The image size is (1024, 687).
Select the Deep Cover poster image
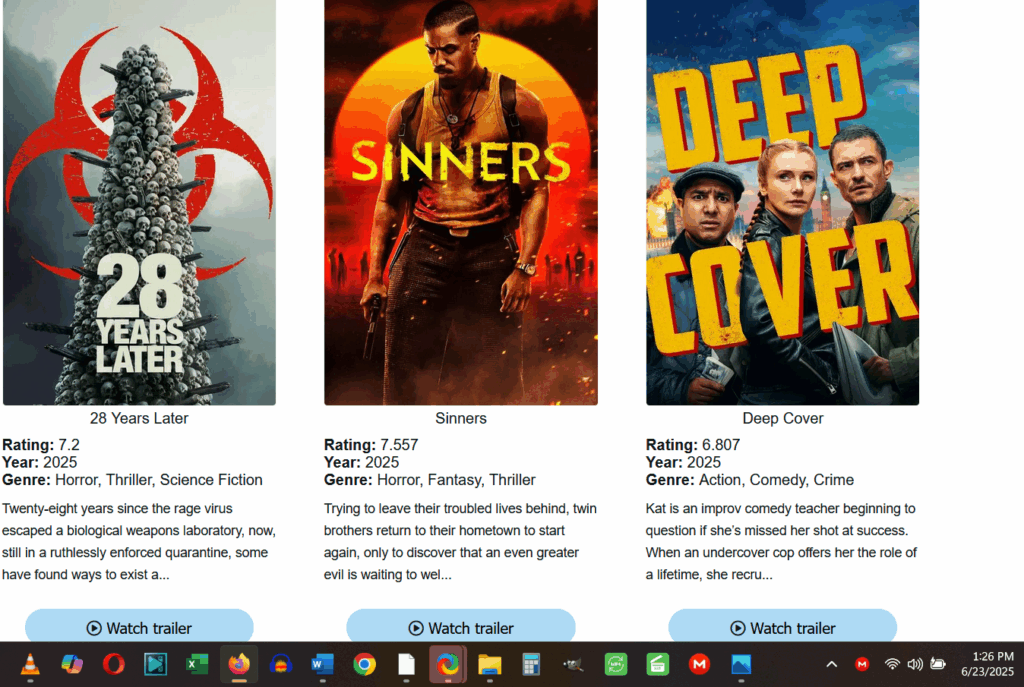tap(782, 202)
